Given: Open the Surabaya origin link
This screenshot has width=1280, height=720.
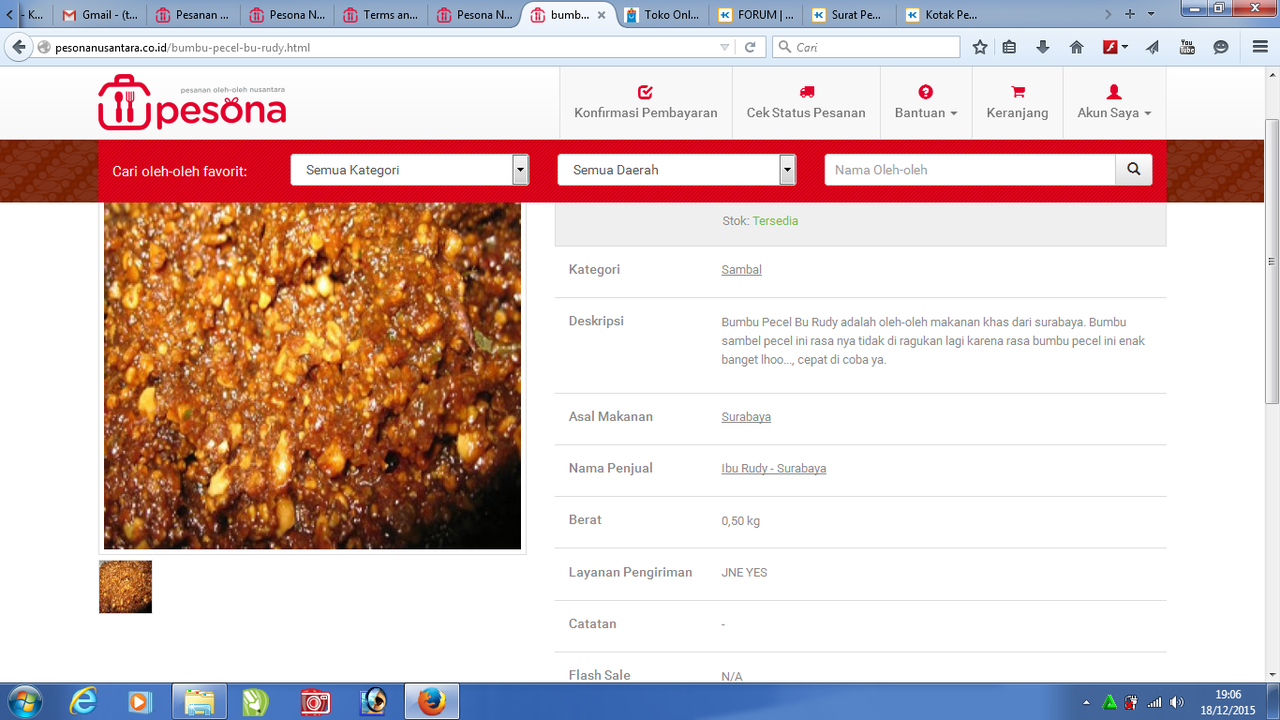Looking at the screenshot, I should tap(746, 417).
